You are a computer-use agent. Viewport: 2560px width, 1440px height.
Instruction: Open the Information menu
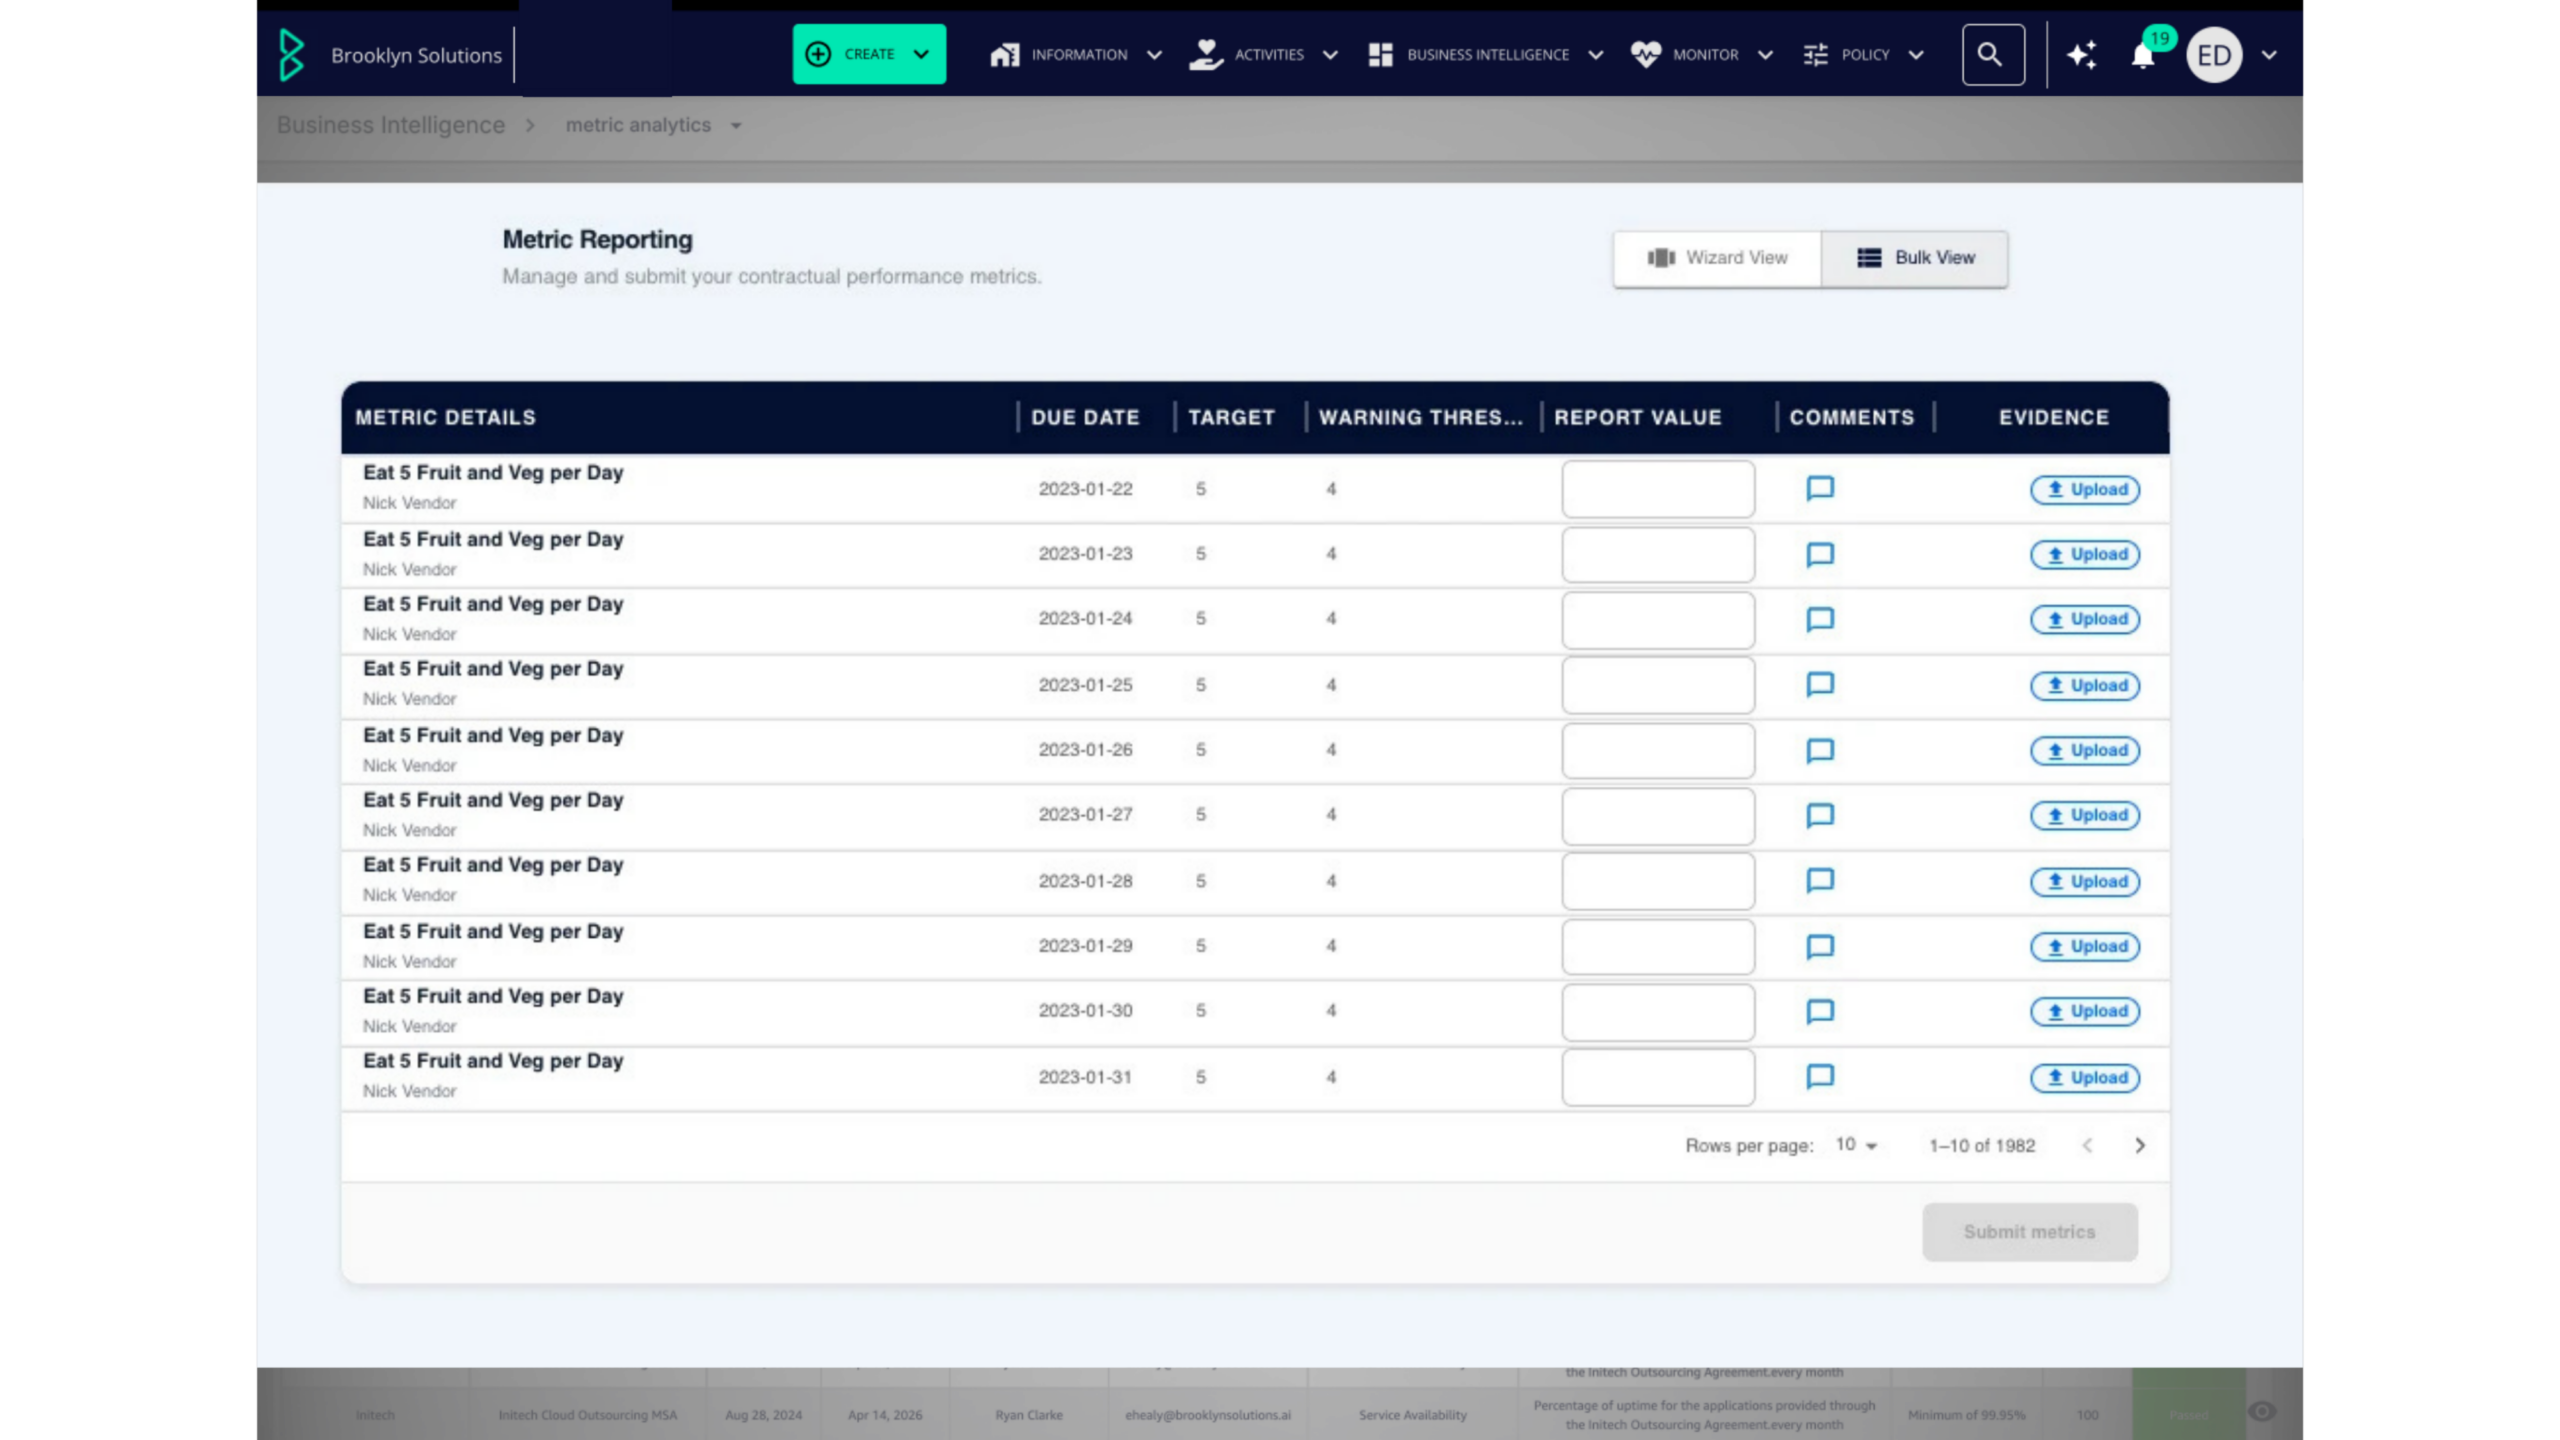pos(1076,55)
